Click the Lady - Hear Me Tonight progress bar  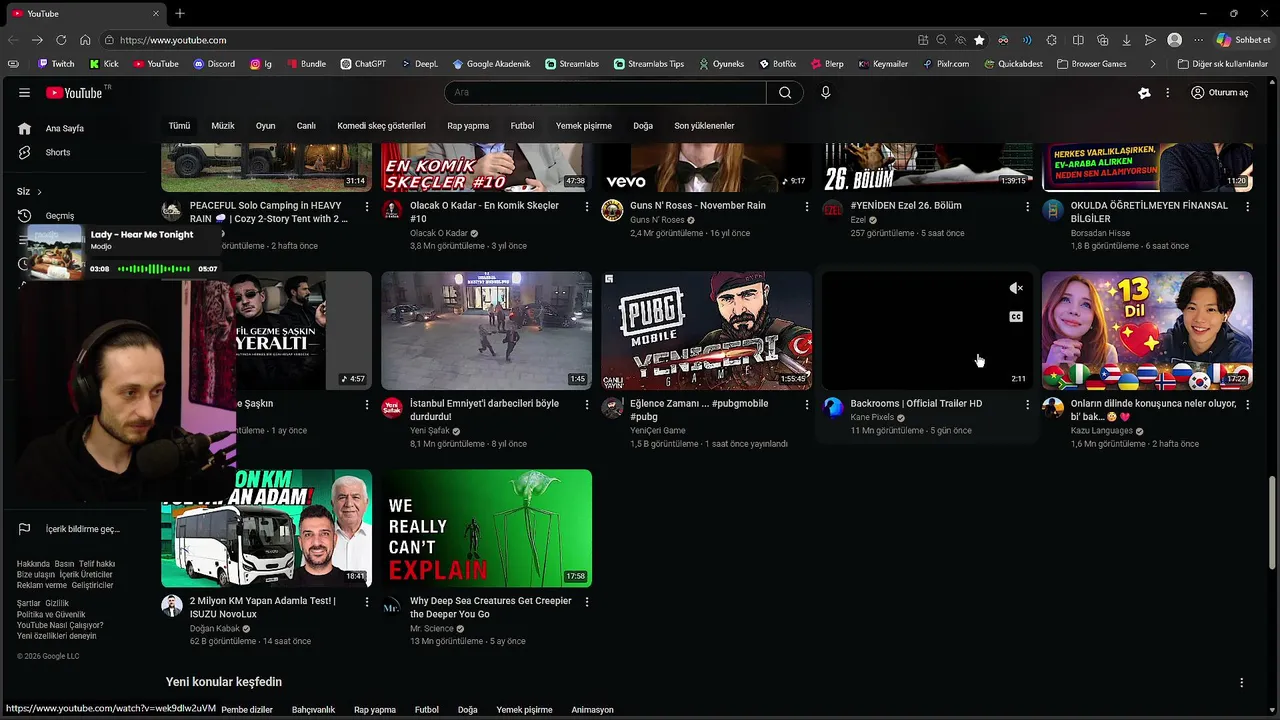point(154,269)
